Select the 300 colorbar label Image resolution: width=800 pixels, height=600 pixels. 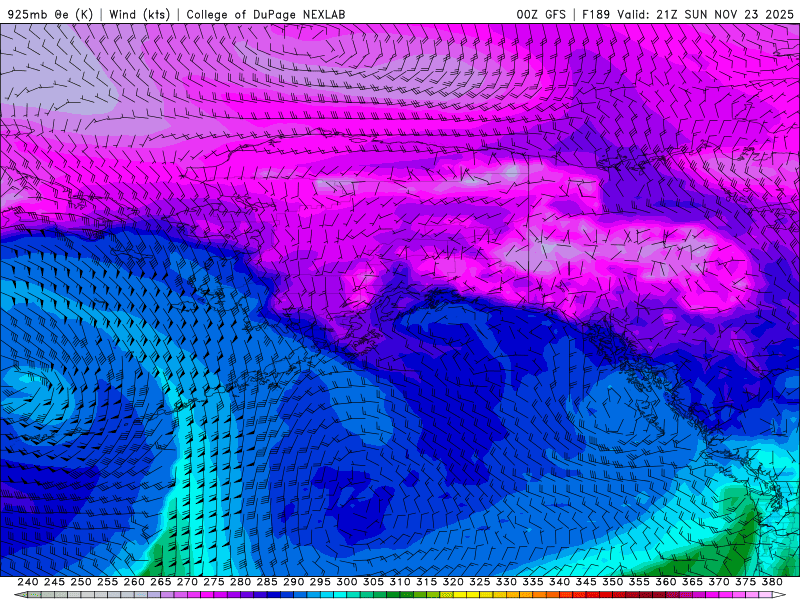point(346,582)
